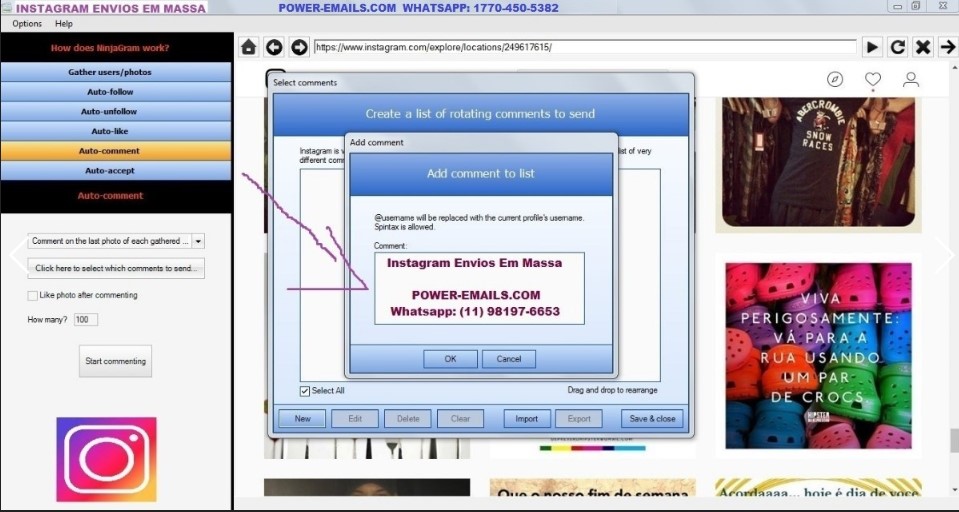This screenshot has height=512, width=959.
Task: Click the Edit button
Action: (x=355, y=418)
